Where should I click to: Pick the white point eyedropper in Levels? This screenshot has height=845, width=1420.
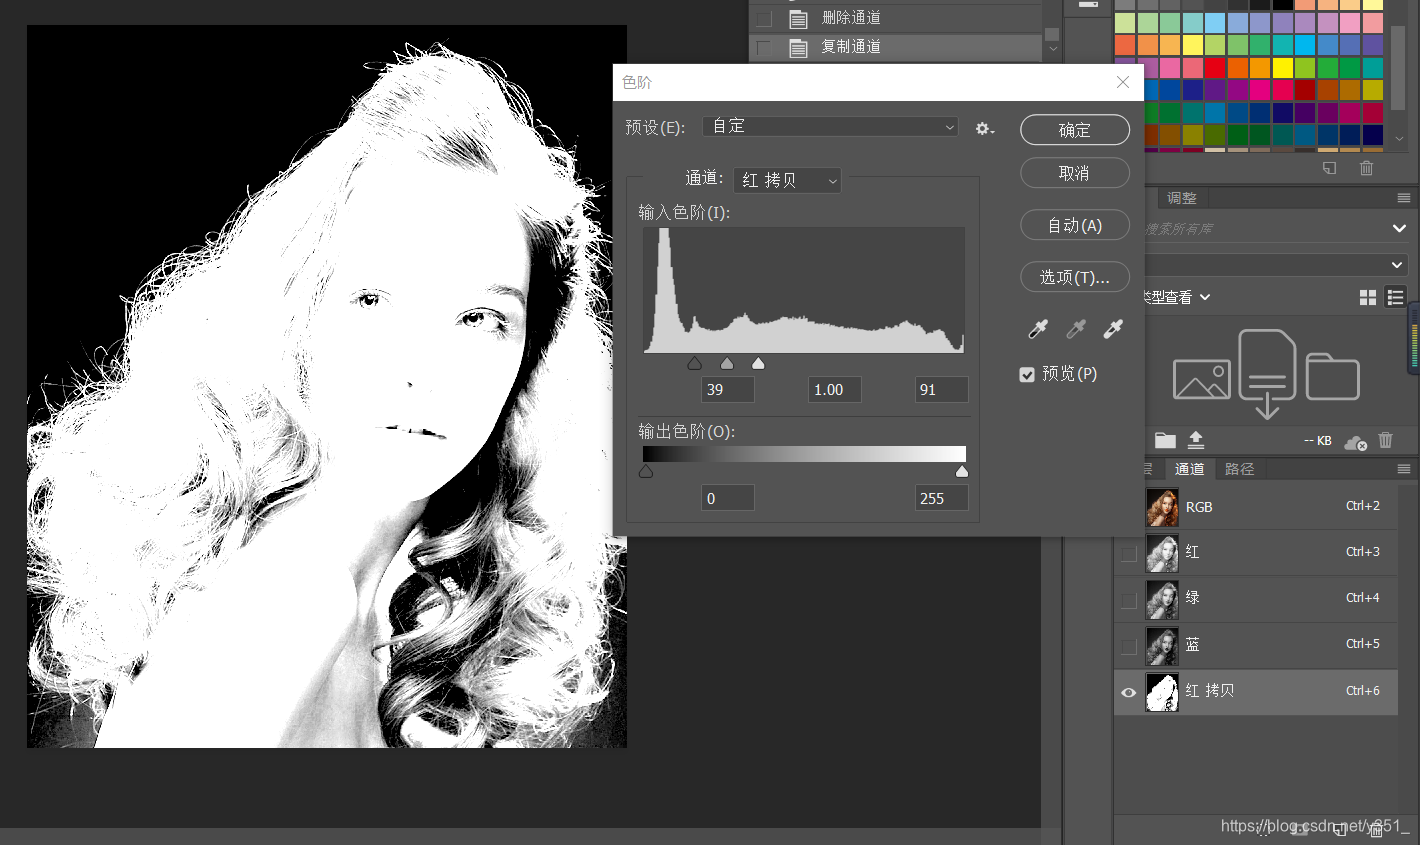click(1113, 328)
